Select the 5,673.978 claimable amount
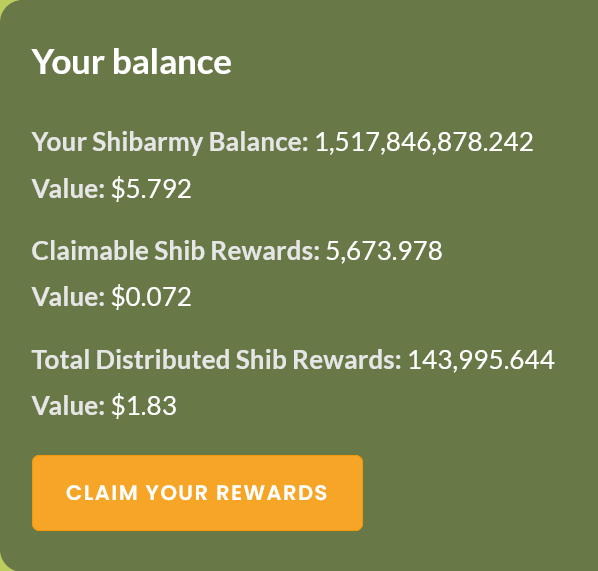Viewport: 598px width, 571px height. point(384,251)
